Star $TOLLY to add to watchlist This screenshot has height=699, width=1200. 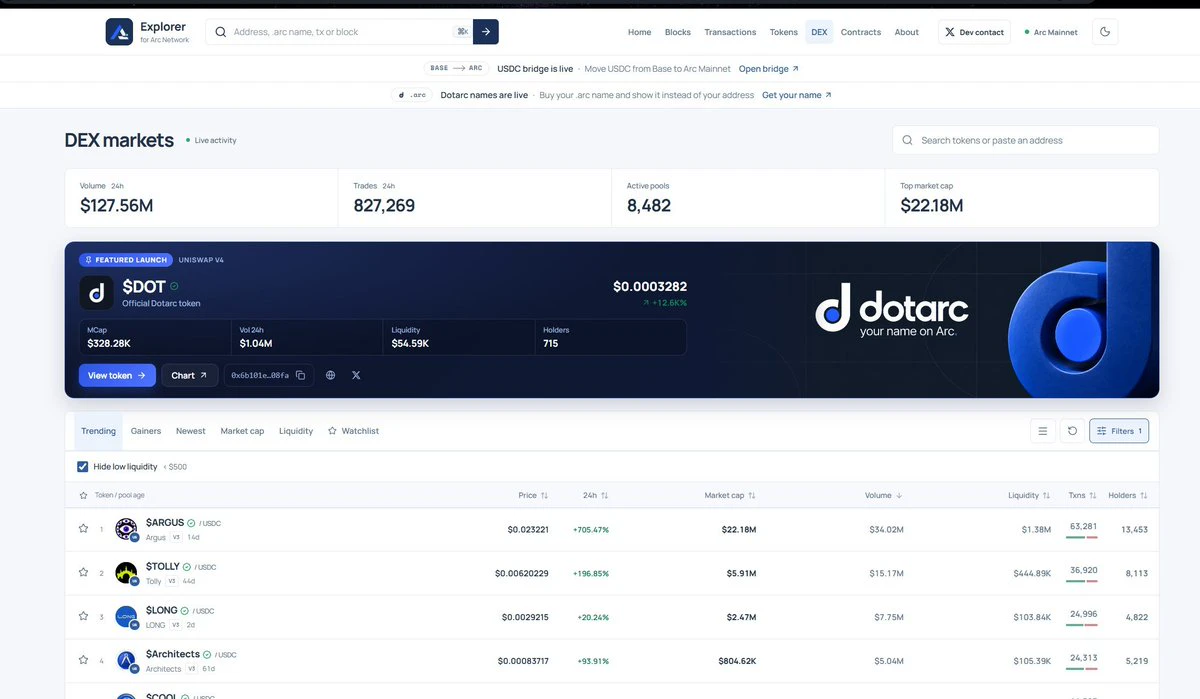tap(83, 572)
